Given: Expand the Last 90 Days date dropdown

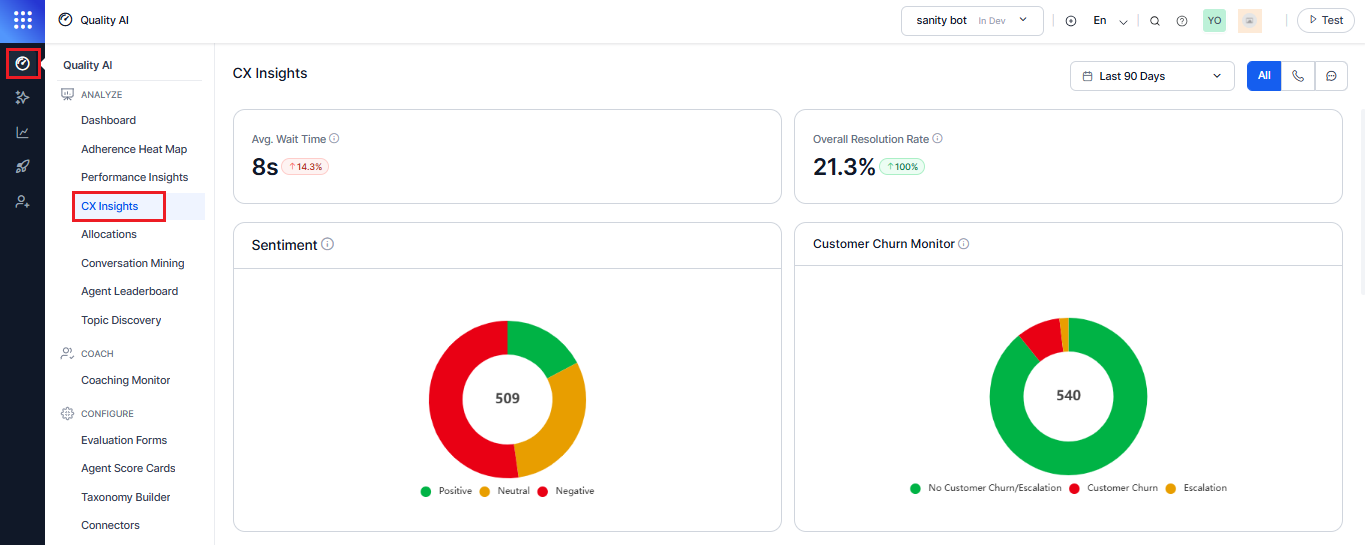Looking at the screenshot, I should 1151,76.
